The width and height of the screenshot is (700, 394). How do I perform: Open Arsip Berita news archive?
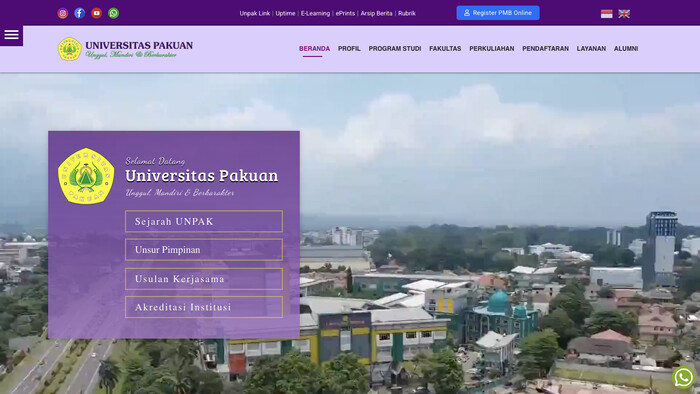point(376,13)
